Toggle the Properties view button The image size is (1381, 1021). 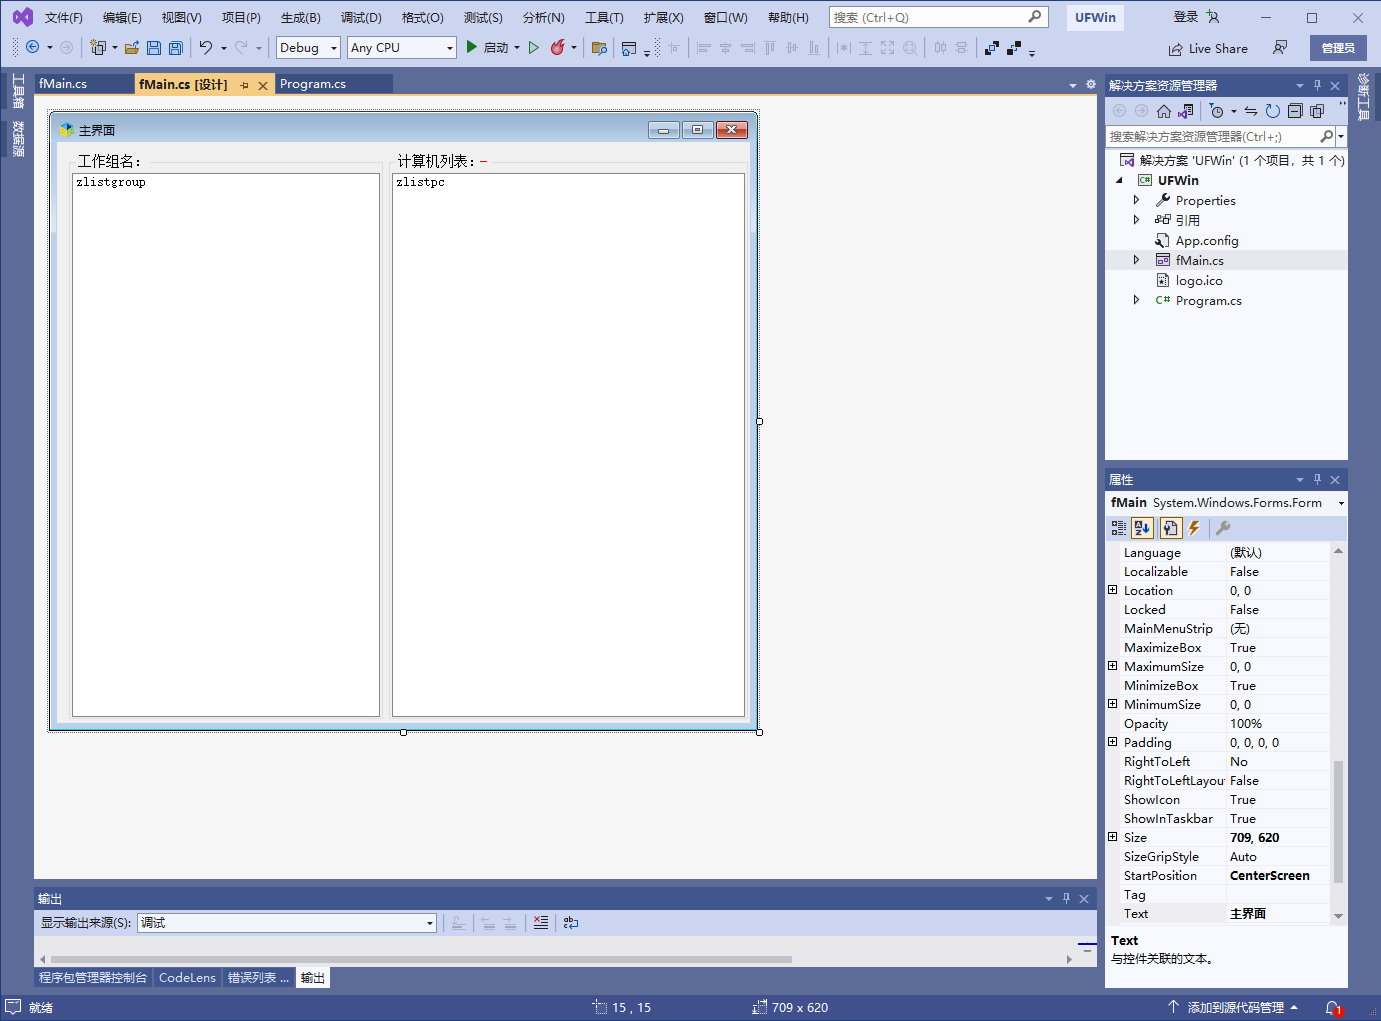(1169, 528)
